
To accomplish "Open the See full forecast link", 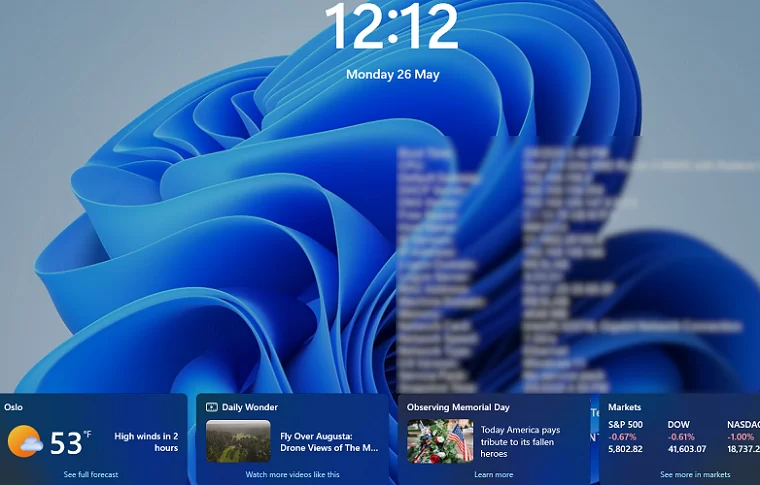I will [x=91, y=474].
